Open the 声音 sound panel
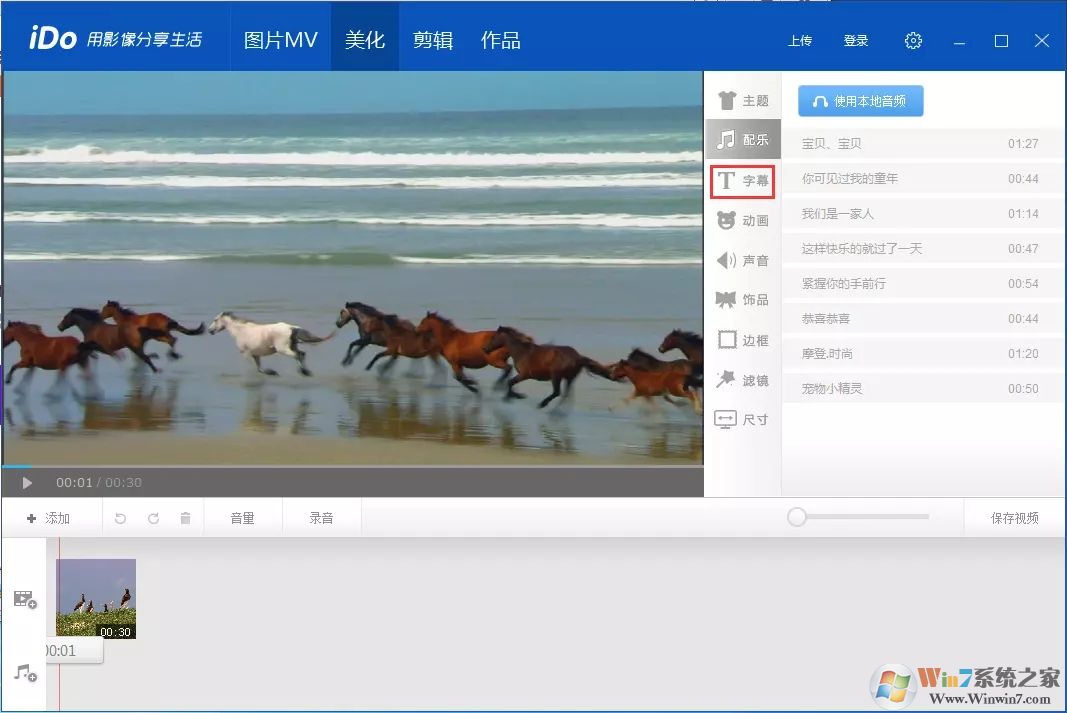Screen dimensions: 1067x713 click(x=741, y=260)
